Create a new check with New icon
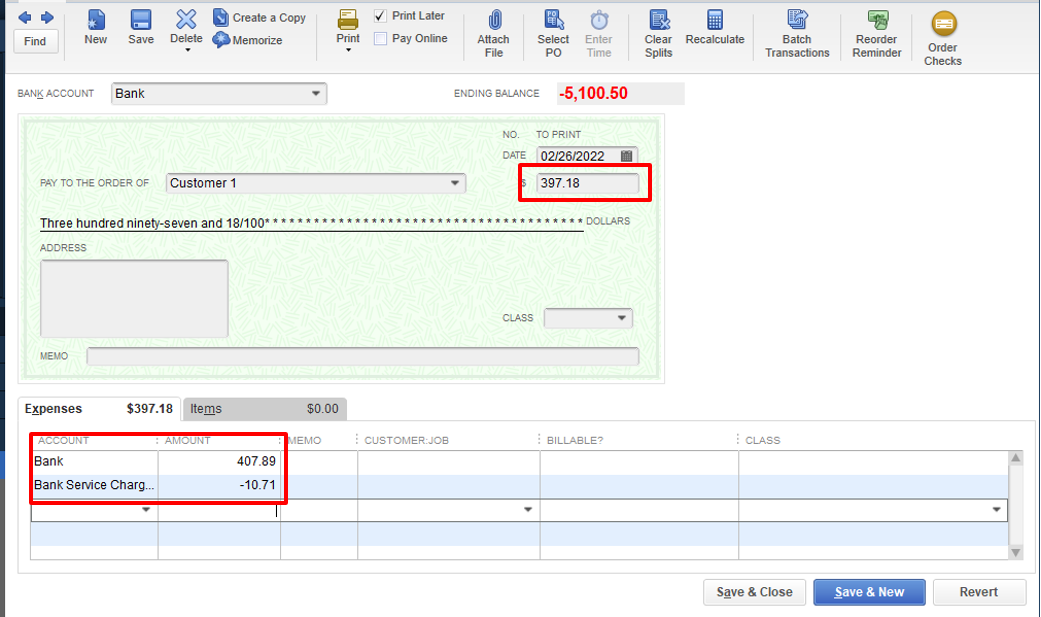 (x=95, y=29)
